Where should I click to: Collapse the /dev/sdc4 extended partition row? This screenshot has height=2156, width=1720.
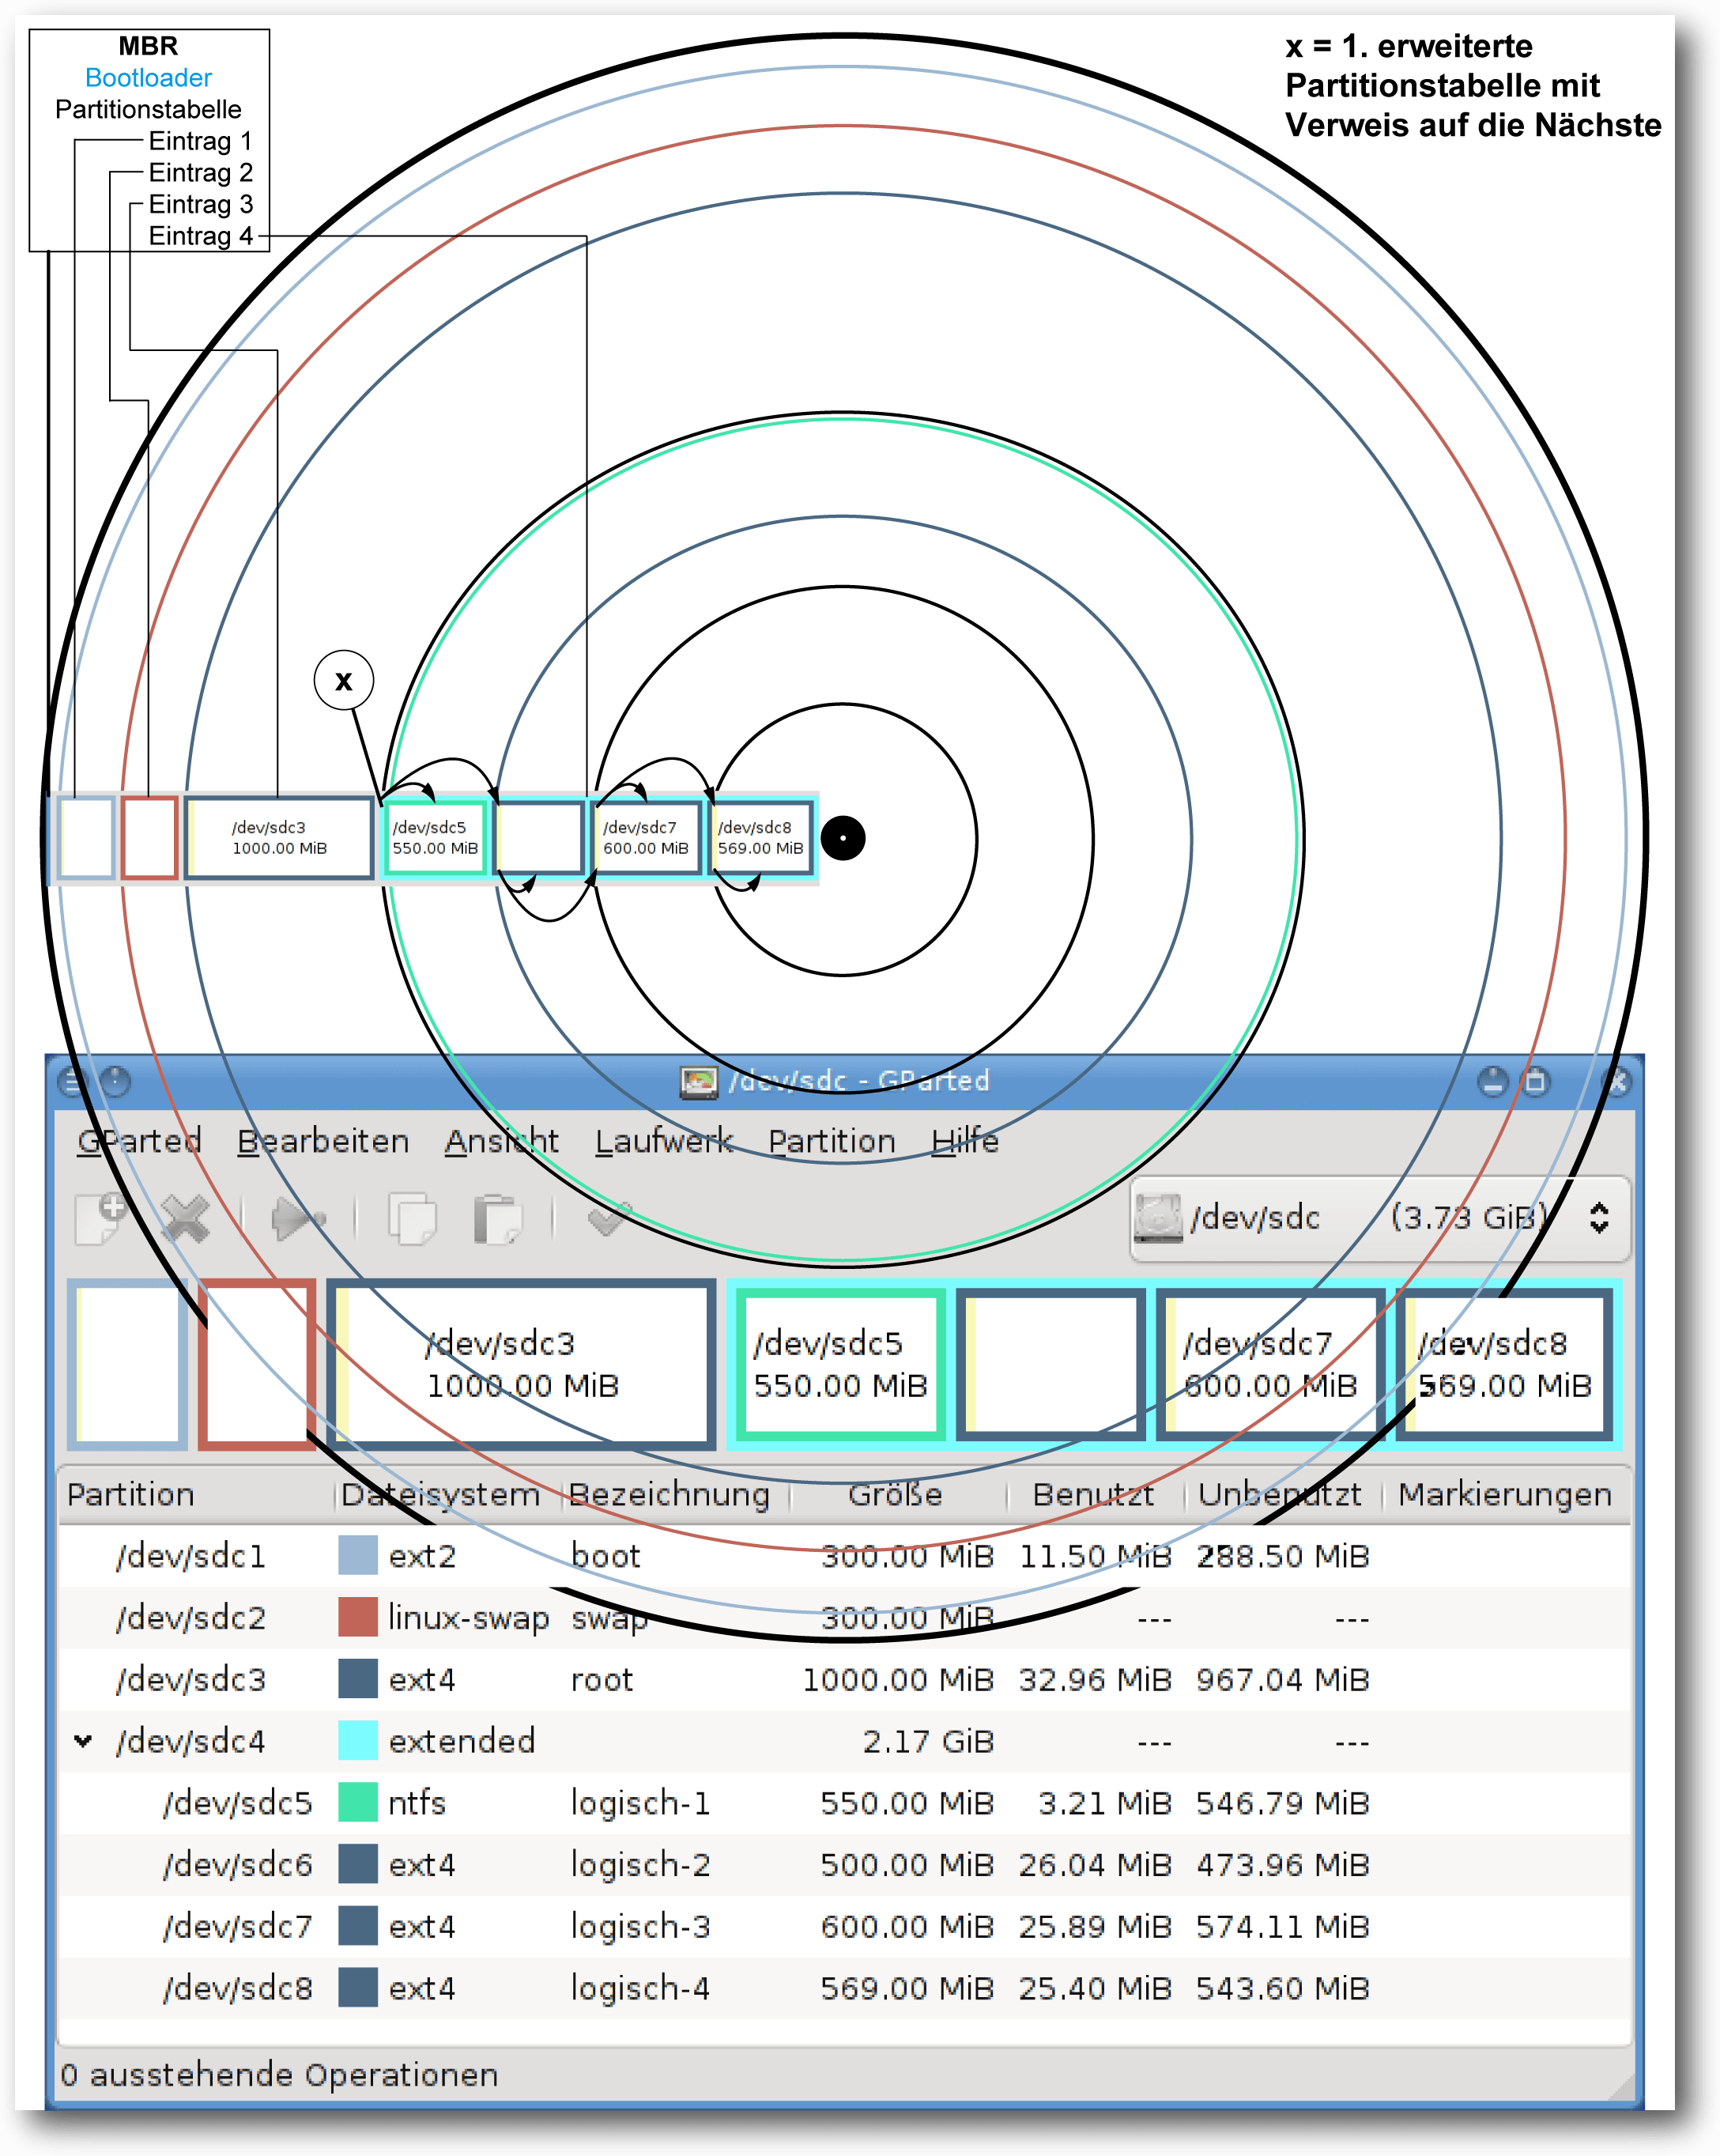84,1741
